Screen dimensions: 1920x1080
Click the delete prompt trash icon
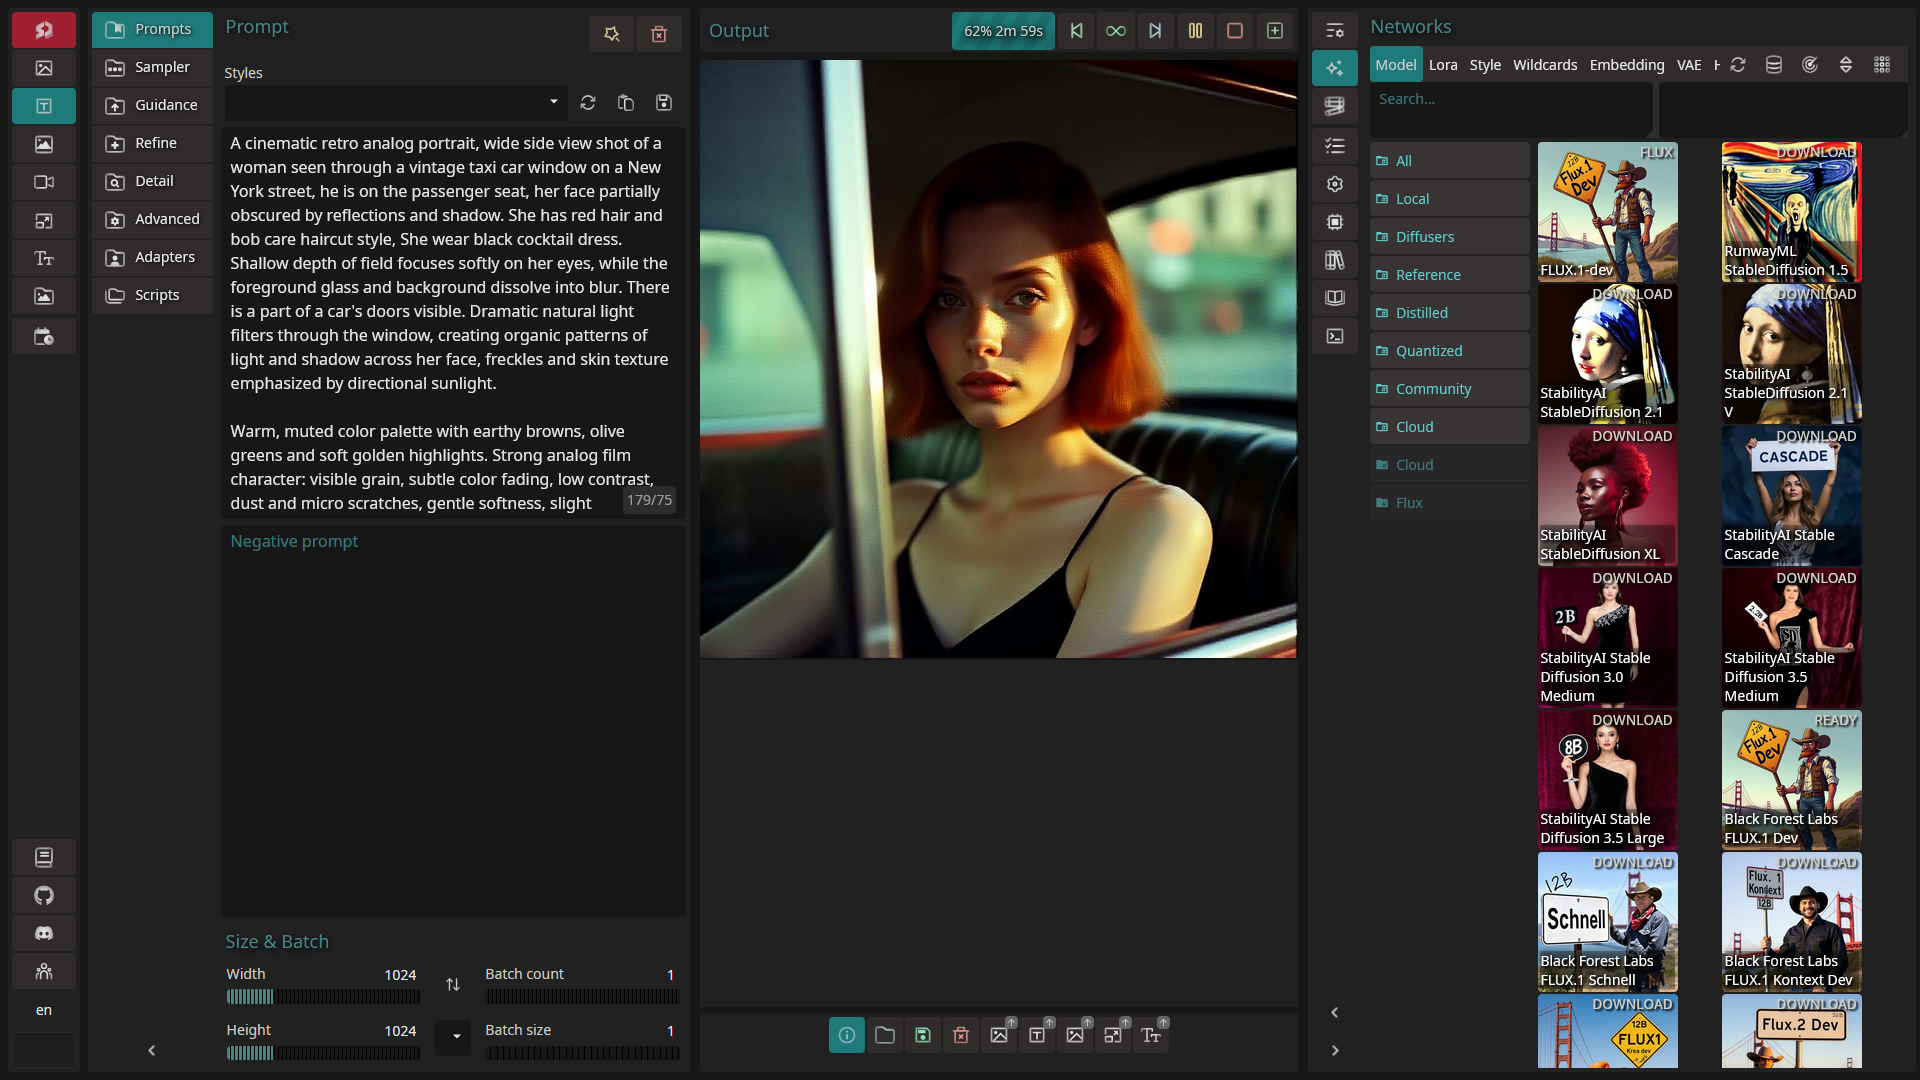(x=659, y=34)
